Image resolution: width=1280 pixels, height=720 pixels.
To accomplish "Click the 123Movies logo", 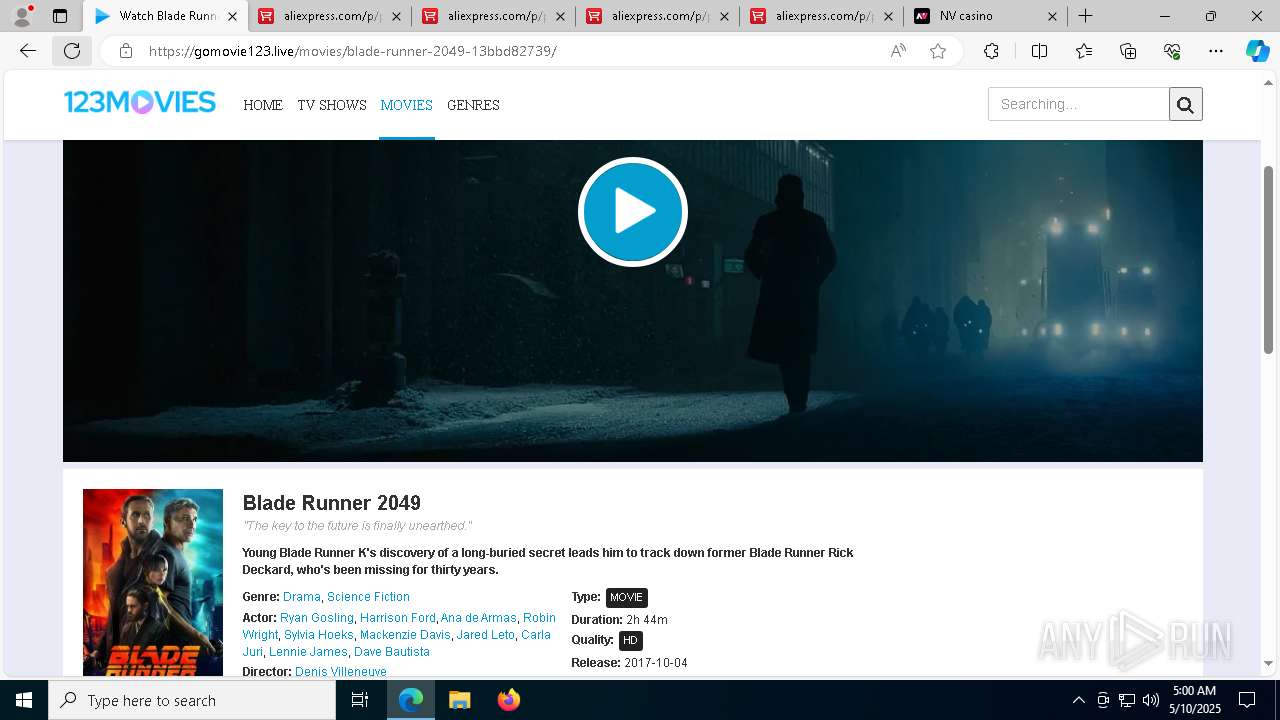I will (x=140, y=102).
